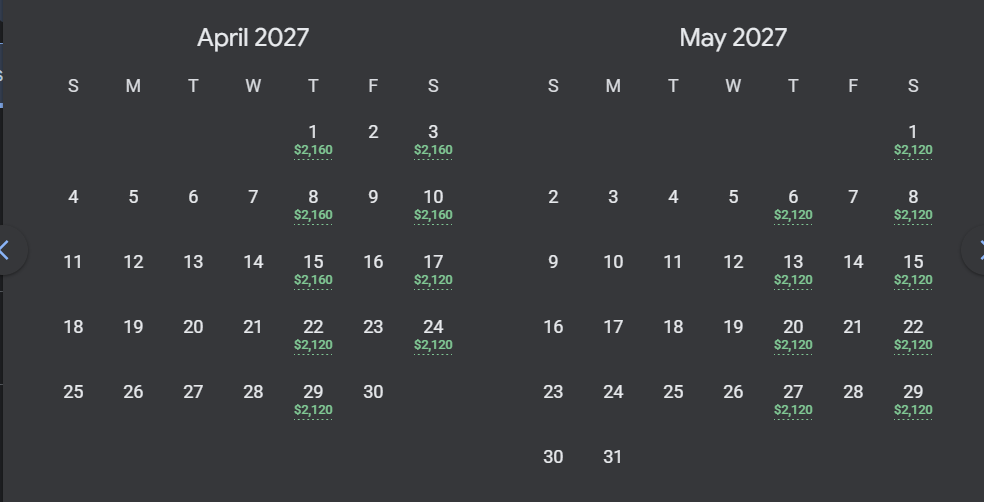
Task: Pick May 20 showing $2,120
Action: click(x=793, y=335)
